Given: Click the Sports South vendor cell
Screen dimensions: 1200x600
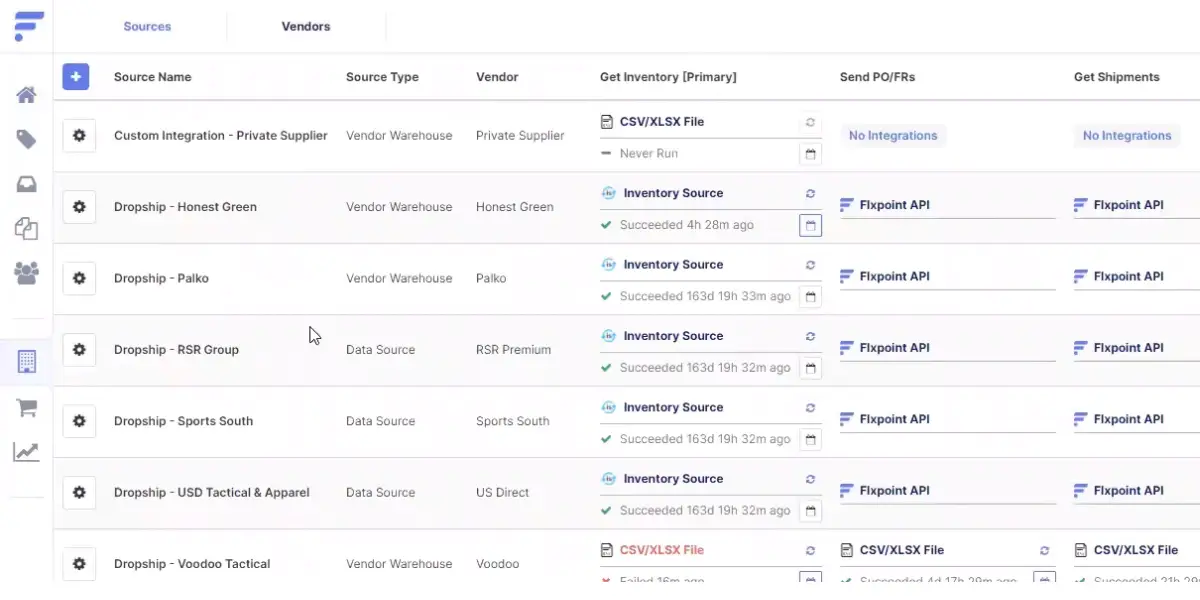Looking at the screenshot, I should click(512, 421).
